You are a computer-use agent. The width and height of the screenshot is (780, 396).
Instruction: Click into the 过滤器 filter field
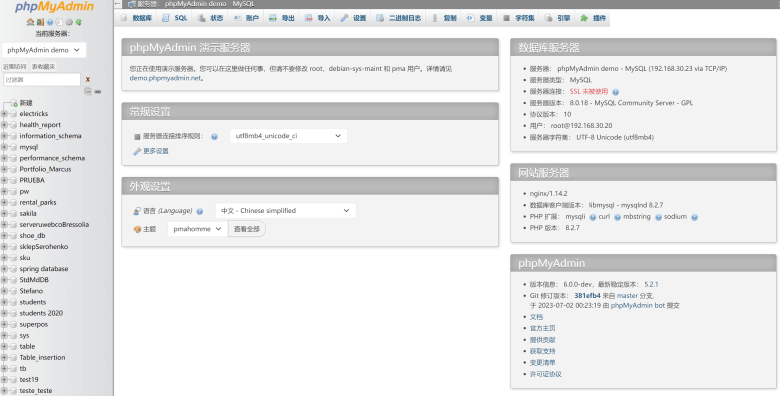point(42,79)
